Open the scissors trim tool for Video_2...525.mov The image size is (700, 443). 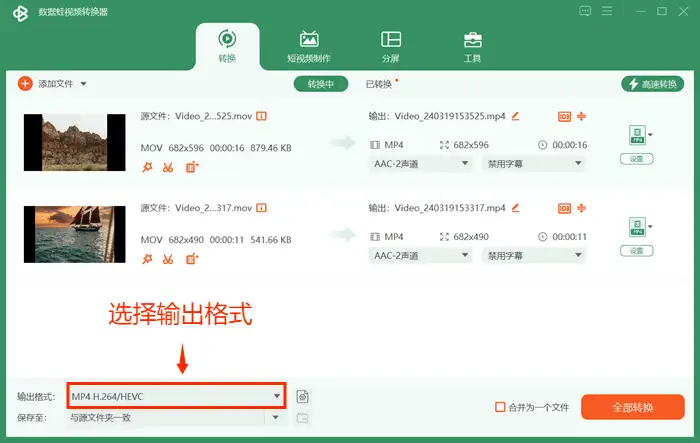click(x=168, y=167)
